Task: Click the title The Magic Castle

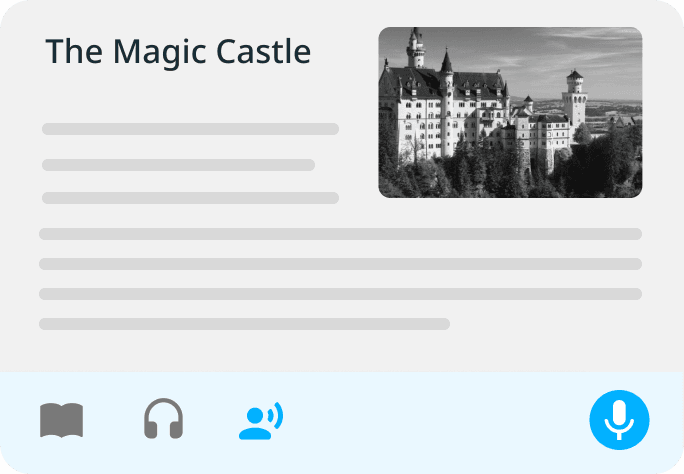Action: click(178, 52)
